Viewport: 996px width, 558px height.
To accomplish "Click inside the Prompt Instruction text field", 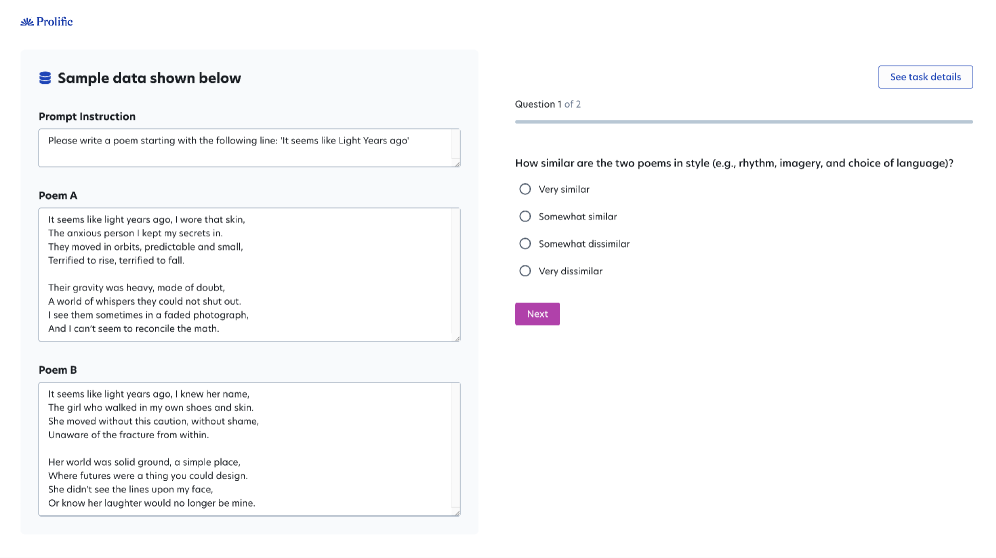I will pyautogui.click(x=249, y=147).
